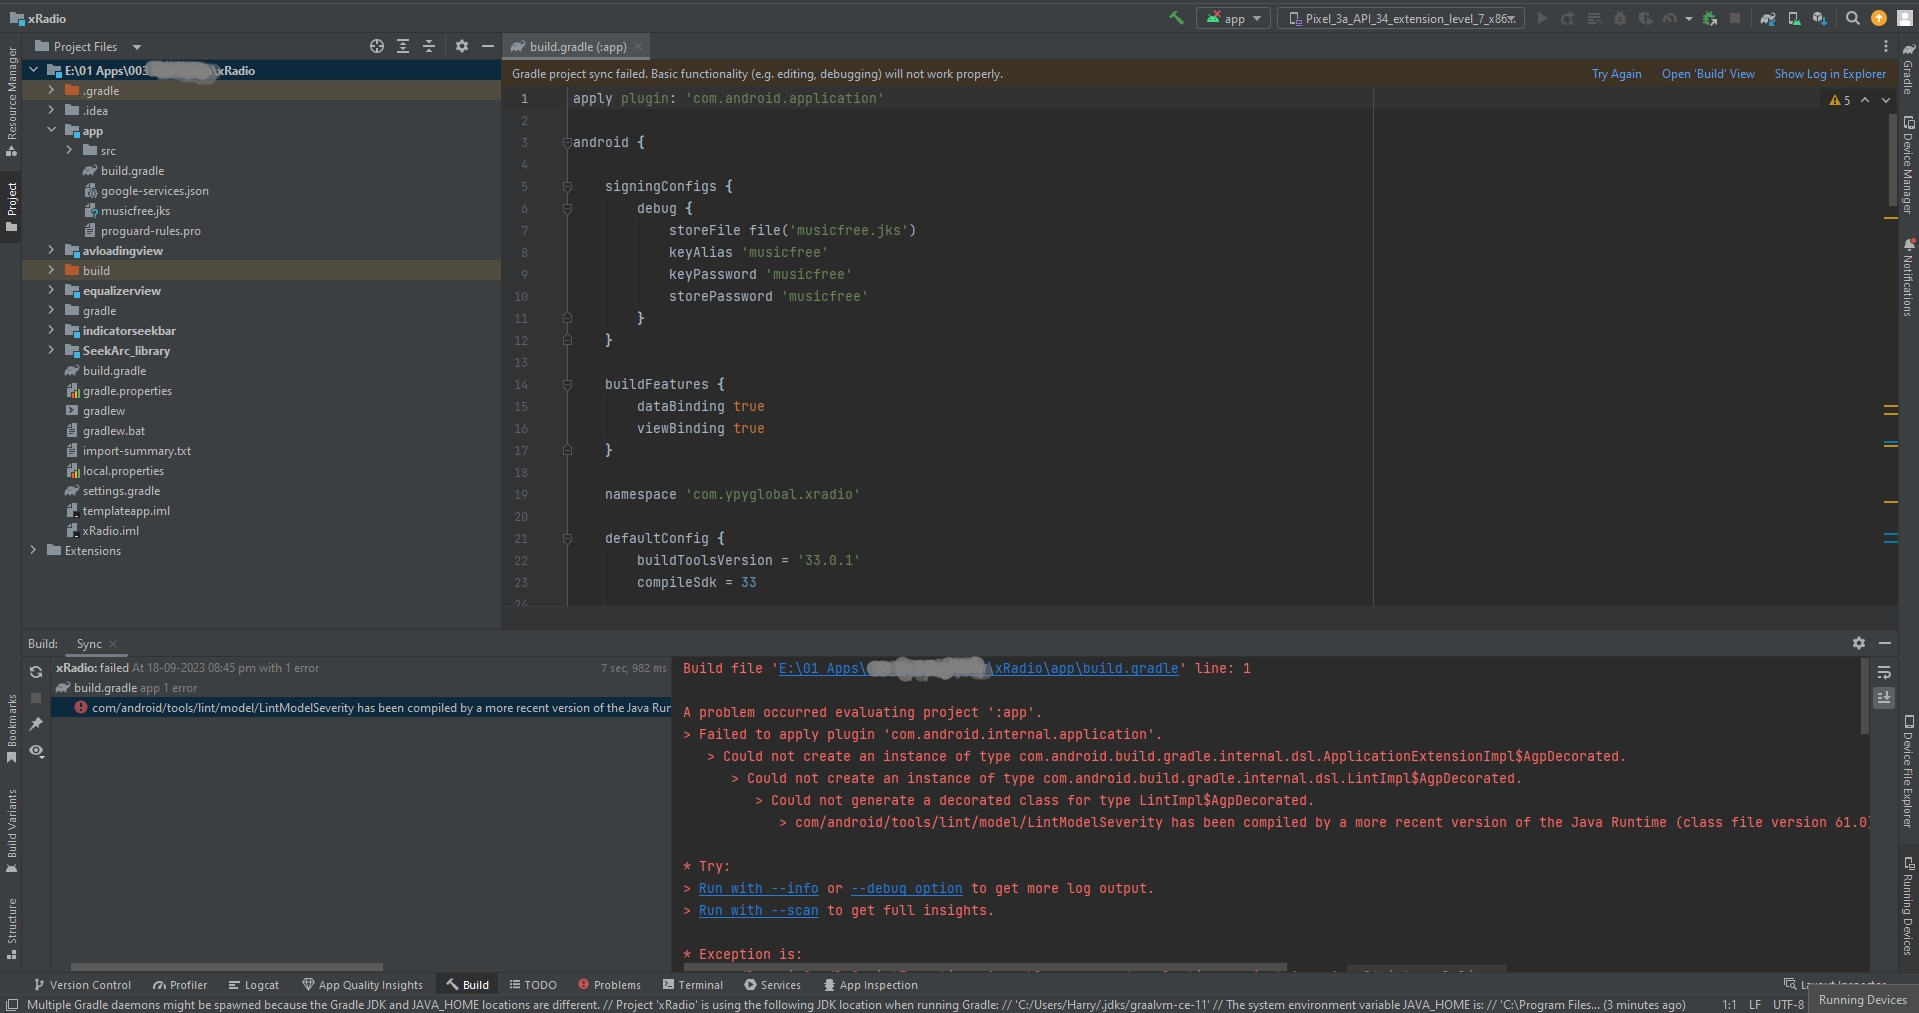Expand the .gradle folder

51,90
